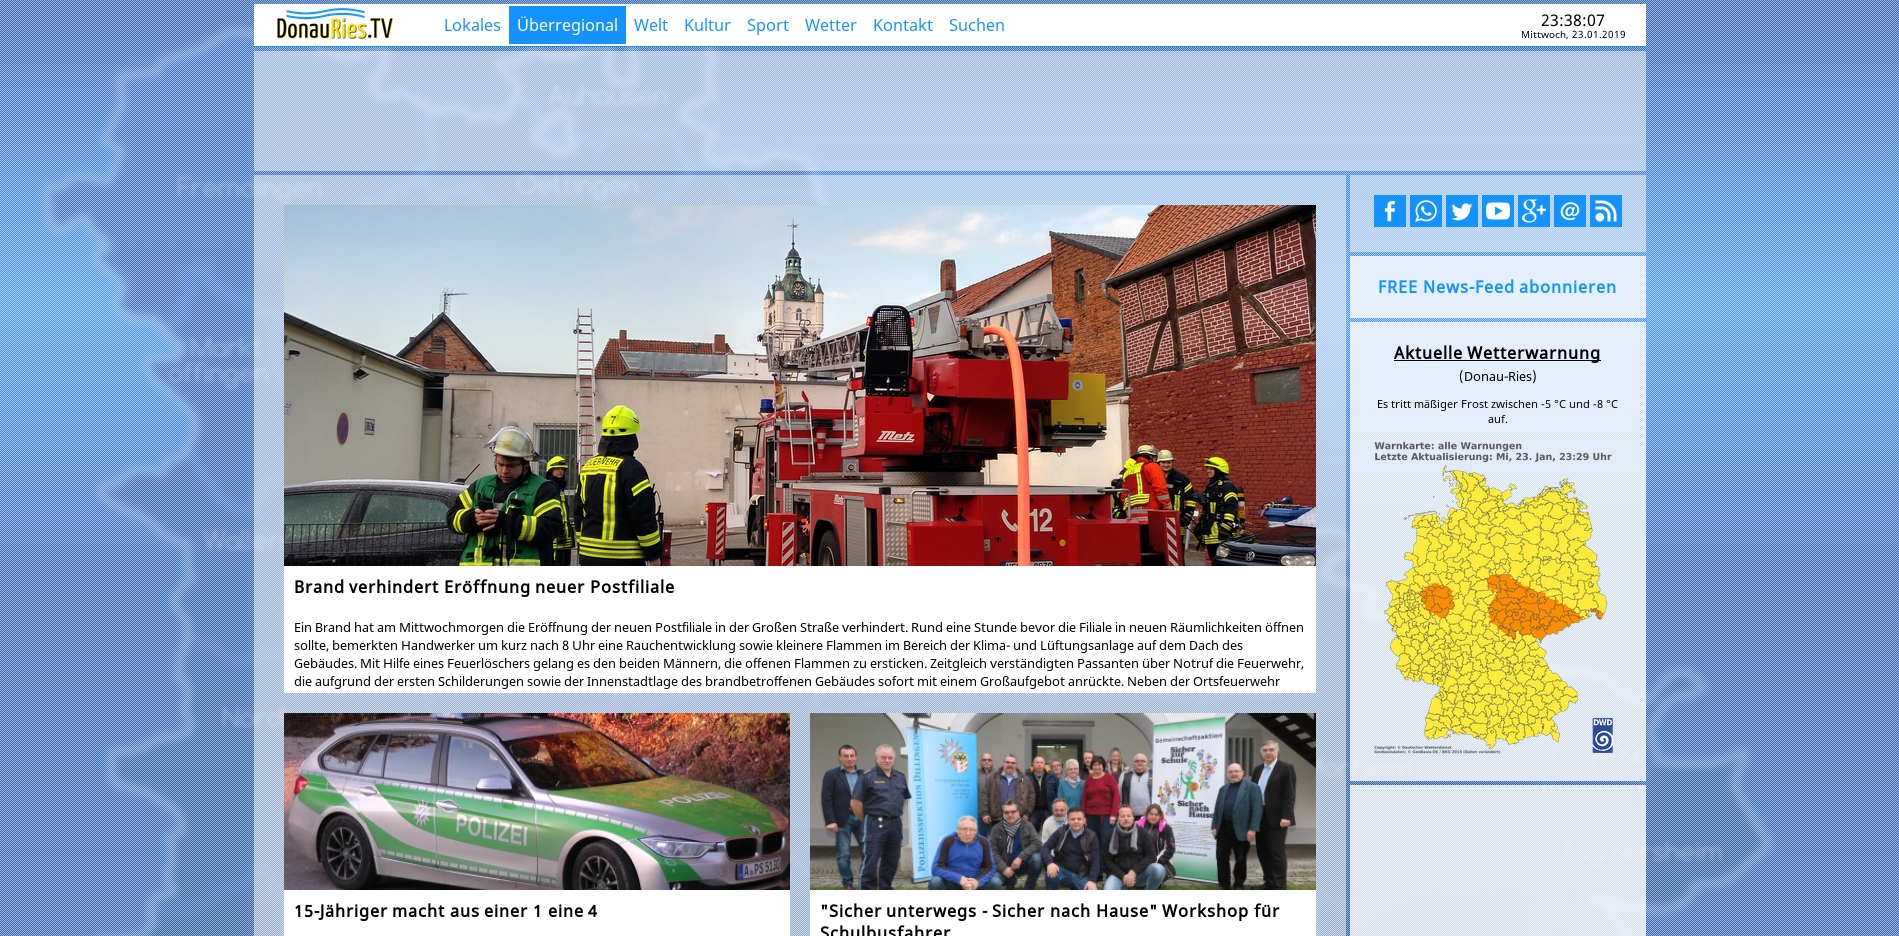
Task: Open headline Brand verhindert Eröffnung neuer Postfiliale
Action: [x=484, y=587]
